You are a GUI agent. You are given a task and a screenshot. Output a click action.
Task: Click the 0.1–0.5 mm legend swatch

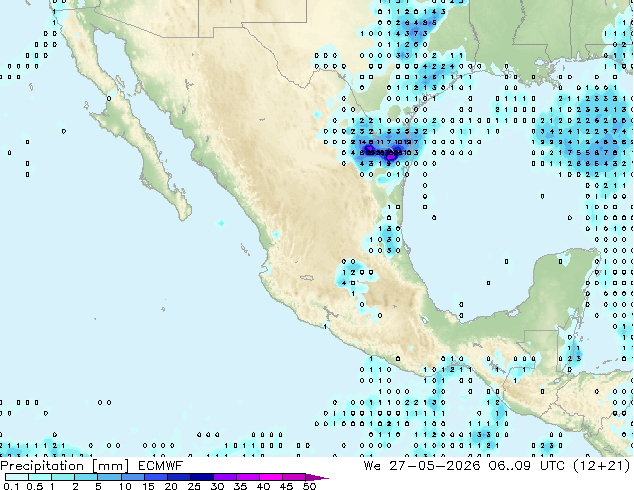click(17, 477)
